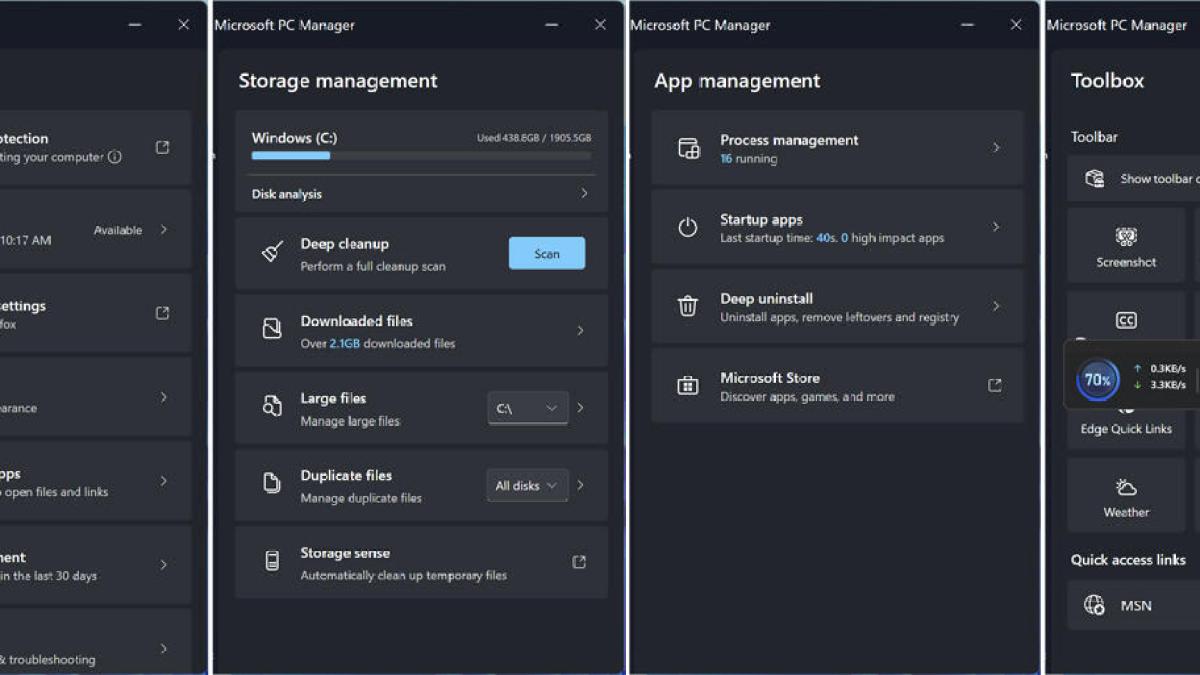The height and width of the screenshot is (675, 1200).
Task: Click the info icon beside 'your computer'
Action: pyautogui.click(x=115, y=157)
